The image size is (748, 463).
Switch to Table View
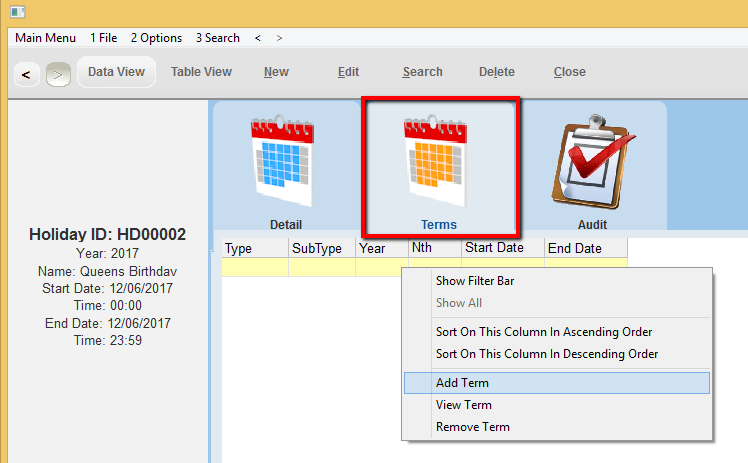point(201,72)
